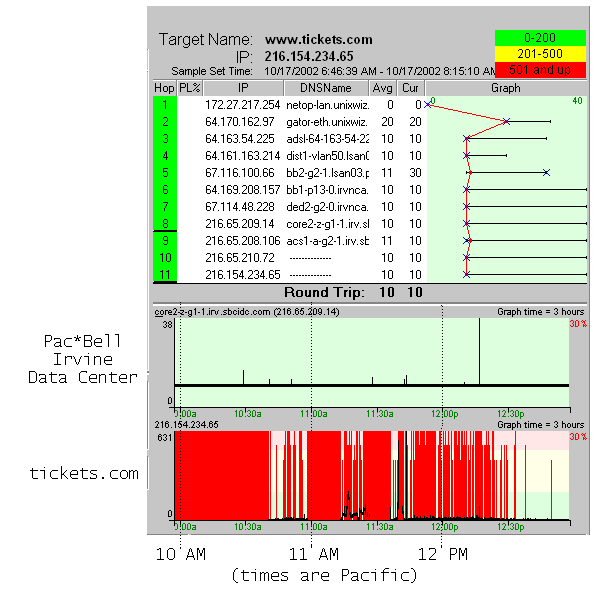The width and height of the screenshot is (600, 600).
Task: Click hop 11 IP 216.154.234.65
Action: 243,275
